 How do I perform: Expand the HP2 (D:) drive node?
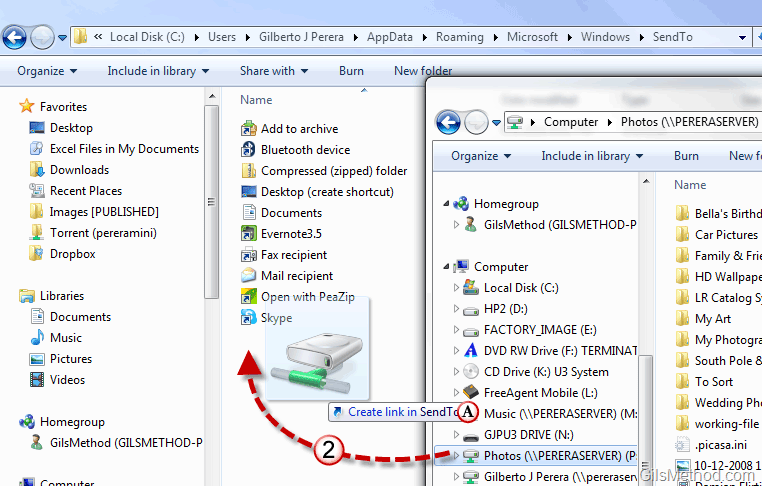coord(456,309)
